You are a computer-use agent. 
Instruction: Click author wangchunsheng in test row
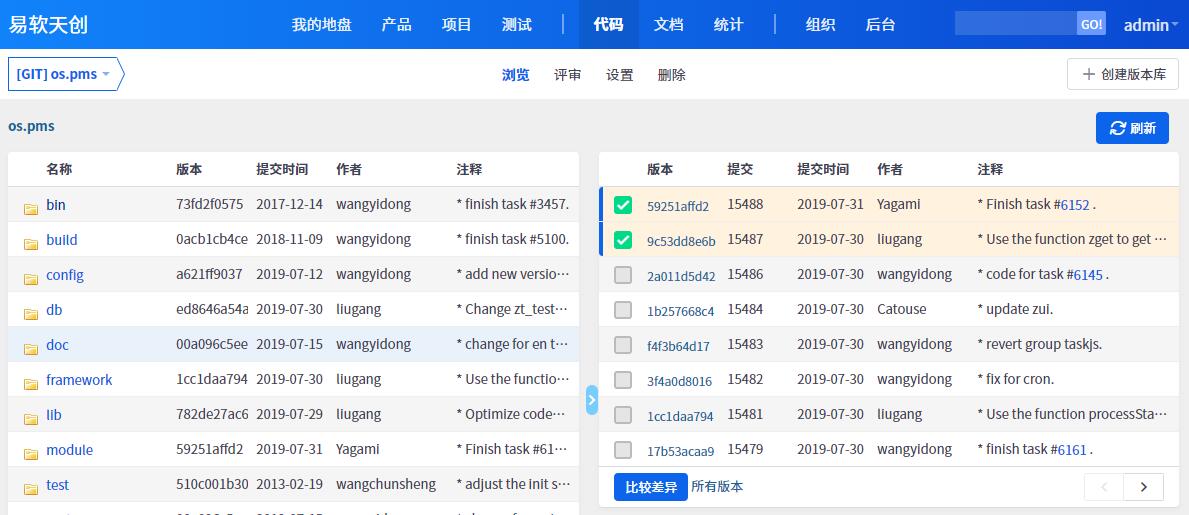click(x=386, y=484)
